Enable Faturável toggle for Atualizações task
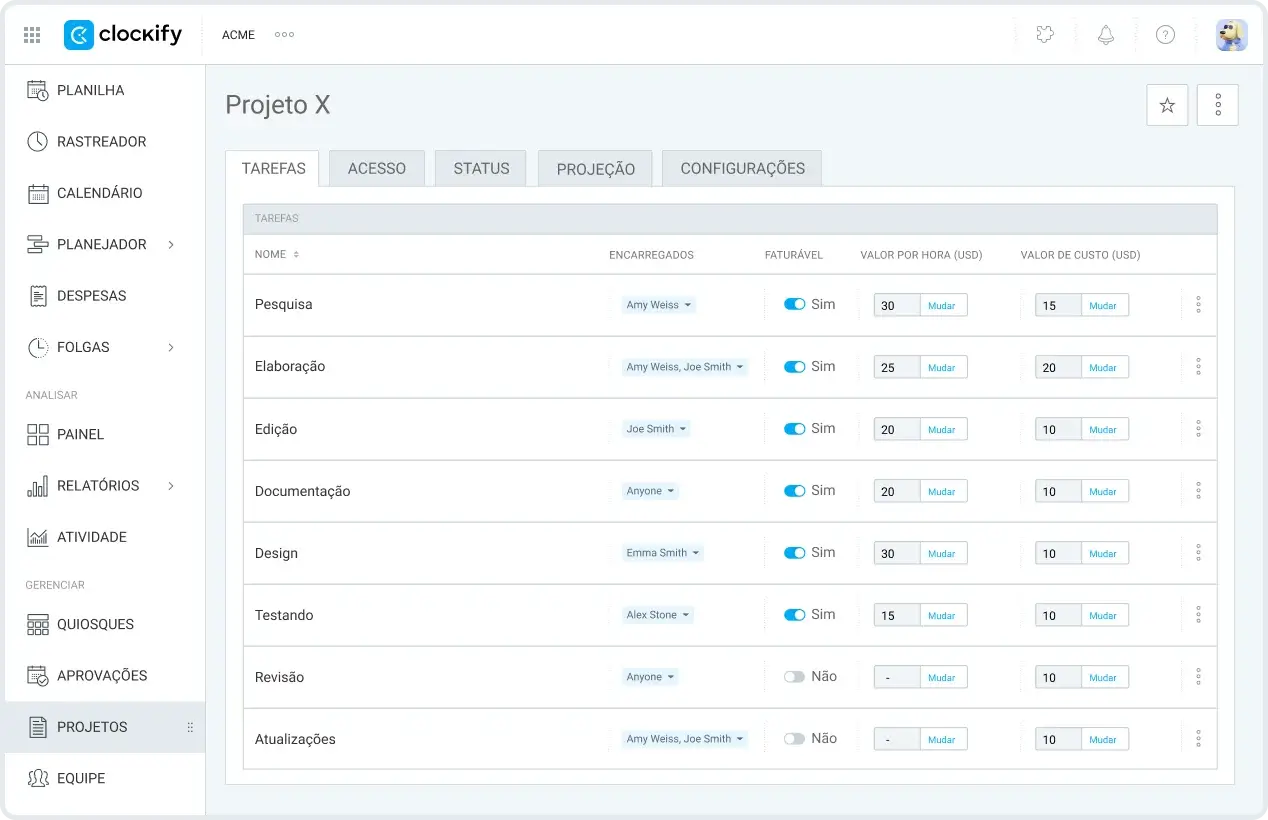Image resolution: width=1268 pixels, height=820 pixels. (795, 739)
